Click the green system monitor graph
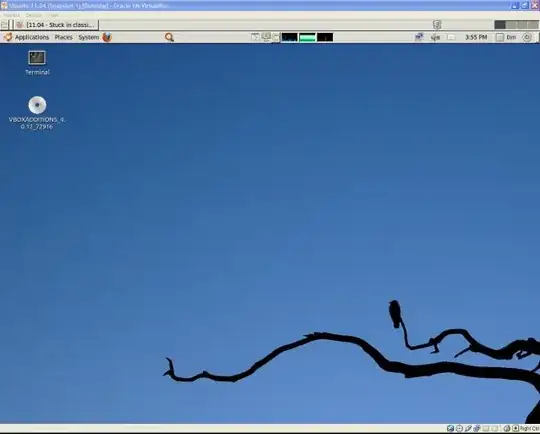This screenshot has width=540, height=434. pyautogui.click(x=307, y=37)
